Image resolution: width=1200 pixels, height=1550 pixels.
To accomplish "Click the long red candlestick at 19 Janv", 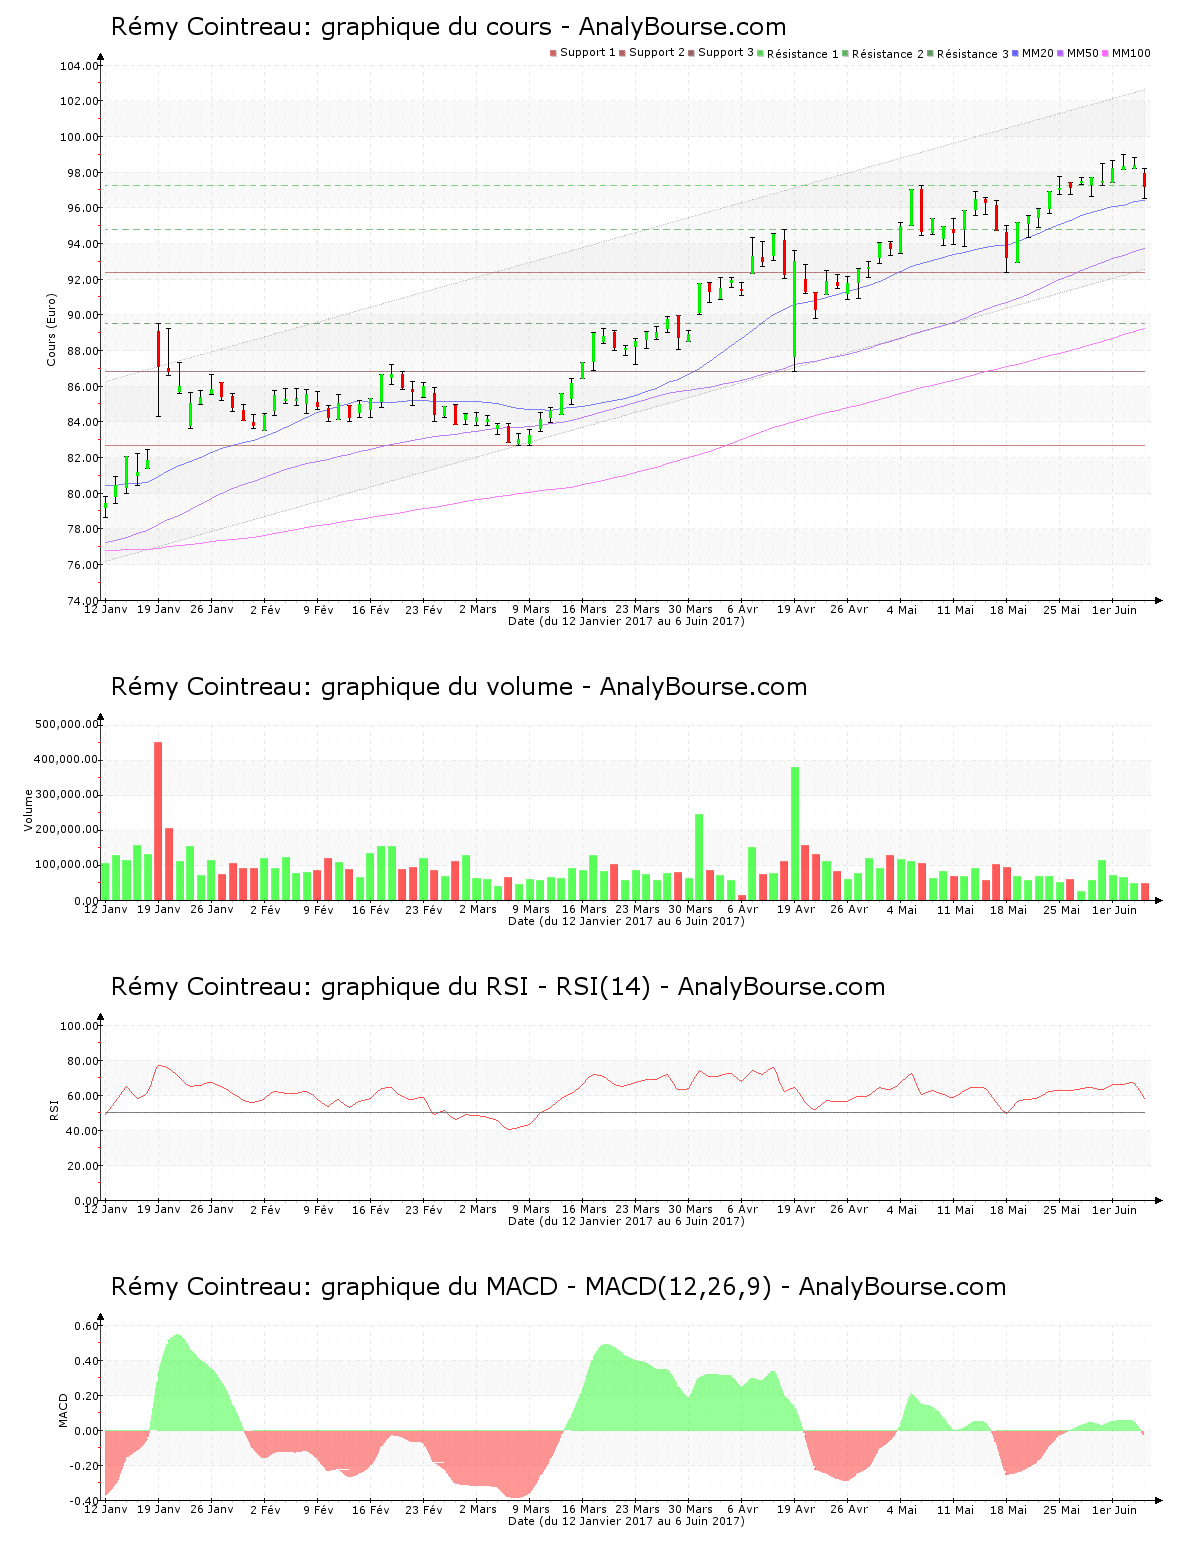I will point(158,369).
